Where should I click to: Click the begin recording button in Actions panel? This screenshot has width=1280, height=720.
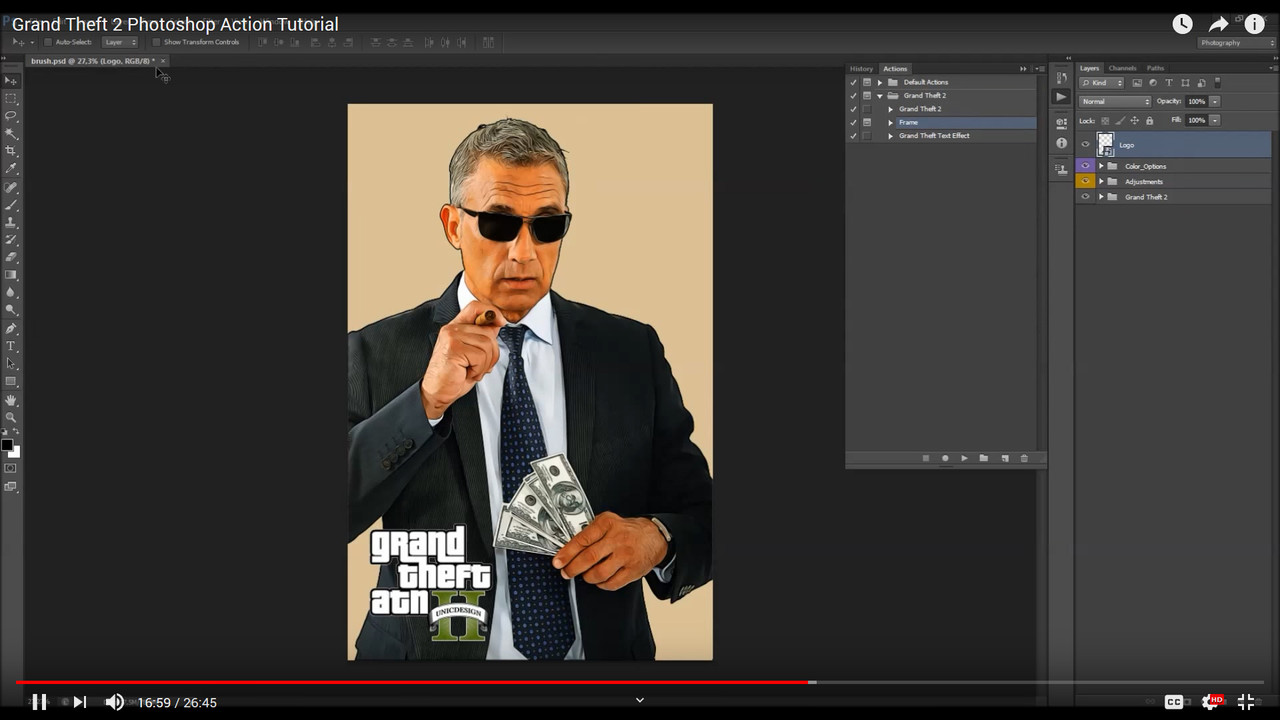pos(945,458)
